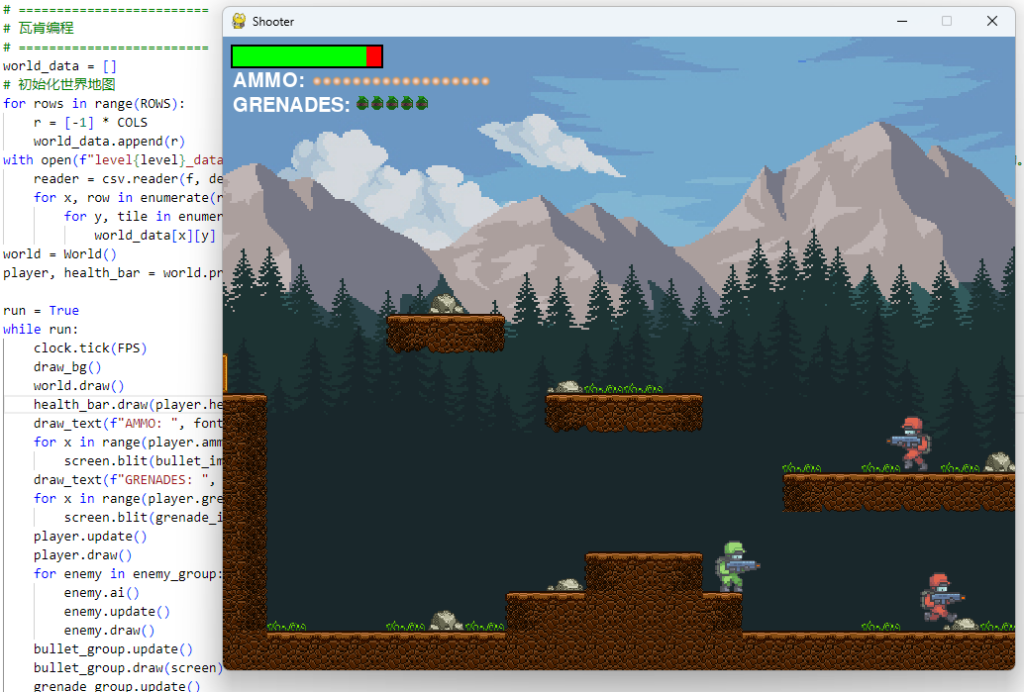Click the first bullet in the AMMO row

pos(318,81)
